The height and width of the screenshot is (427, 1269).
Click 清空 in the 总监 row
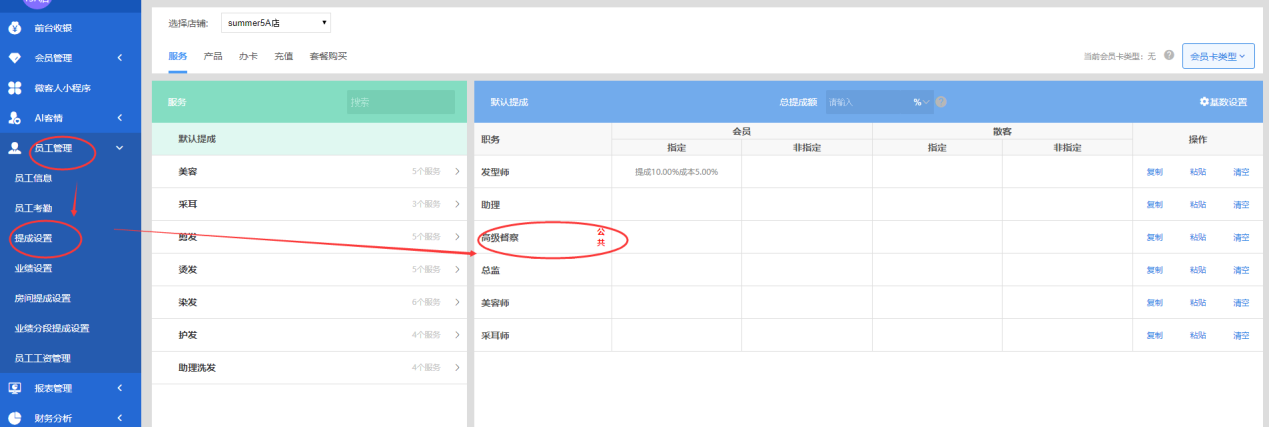[1241, 270]
